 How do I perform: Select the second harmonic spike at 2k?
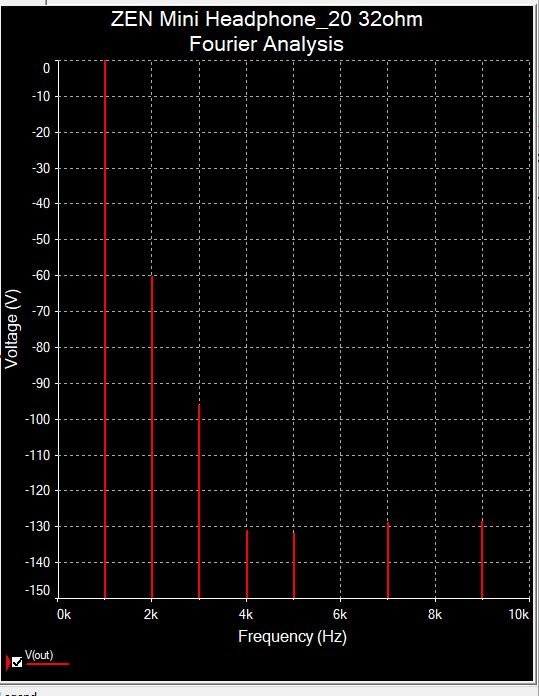(x=152, y=437)
